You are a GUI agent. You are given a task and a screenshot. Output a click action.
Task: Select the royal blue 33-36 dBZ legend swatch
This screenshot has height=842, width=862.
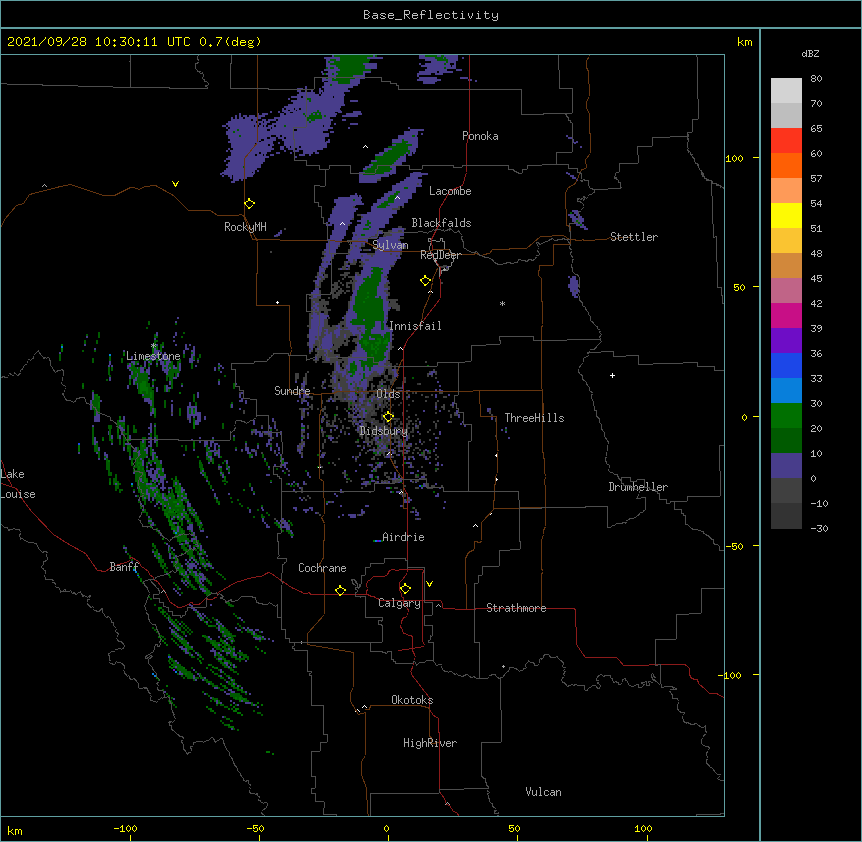(786, 365)
